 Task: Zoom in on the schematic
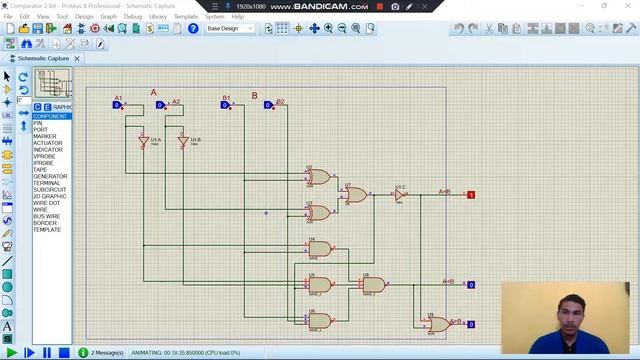coord(328,29)
